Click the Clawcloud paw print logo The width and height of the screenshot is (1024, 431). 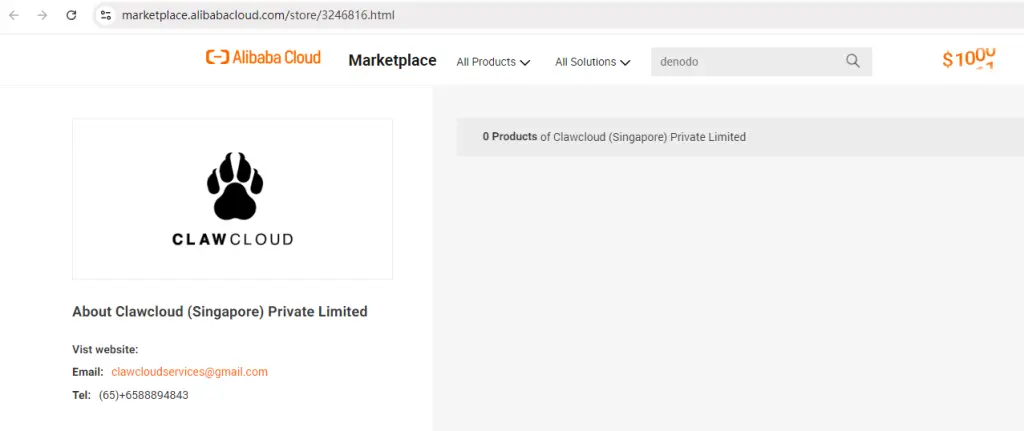tap(234, 186)
